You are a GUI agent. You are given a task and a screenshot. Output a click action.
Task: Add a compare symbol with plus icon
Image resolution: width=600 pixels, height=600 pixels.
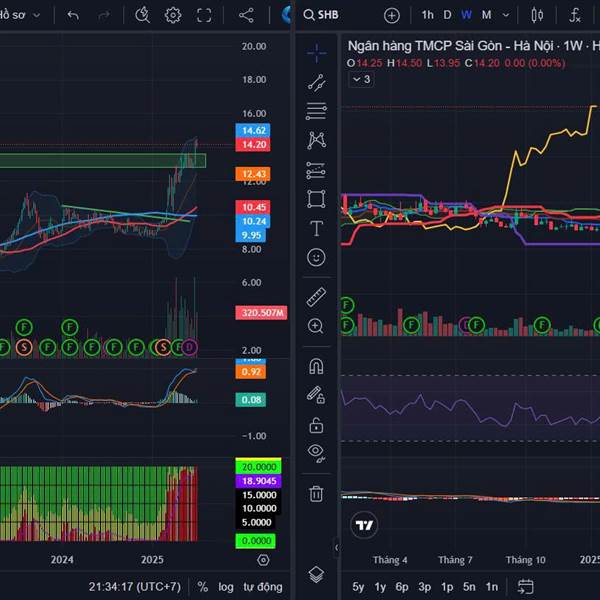(x=391, y=16)
